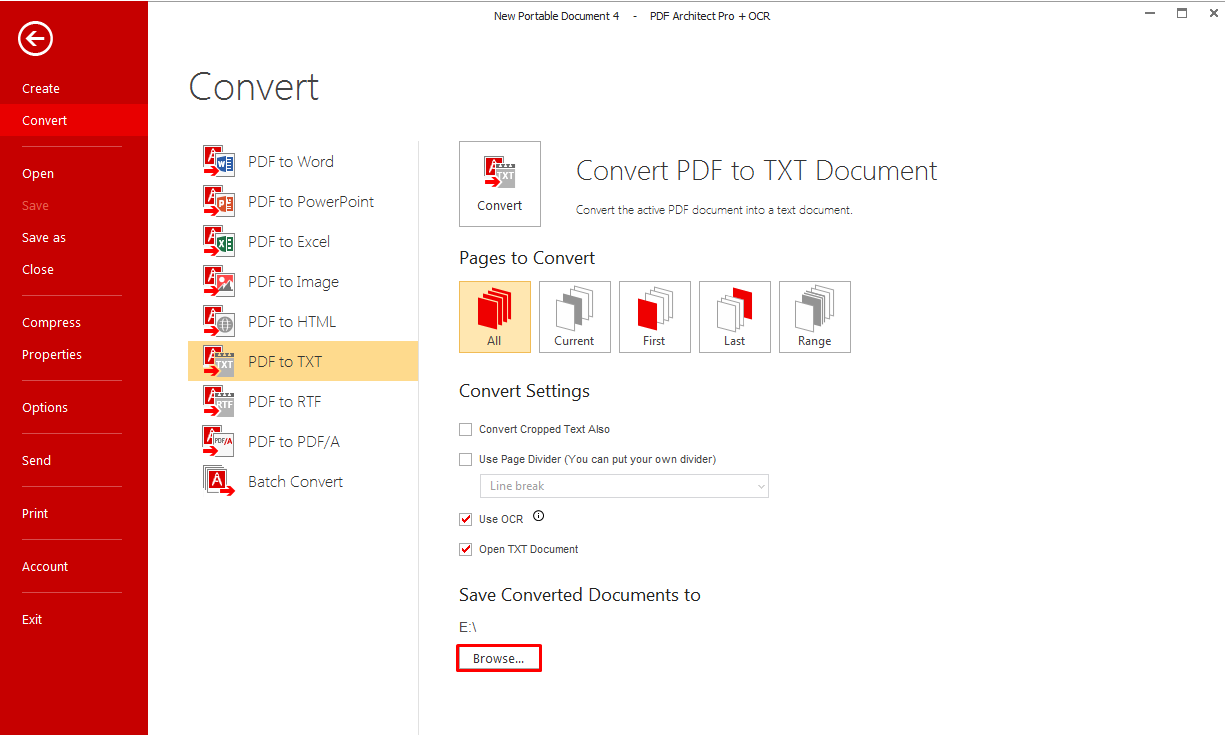Click the Browse... button for the save location

[x=499, y=658]
